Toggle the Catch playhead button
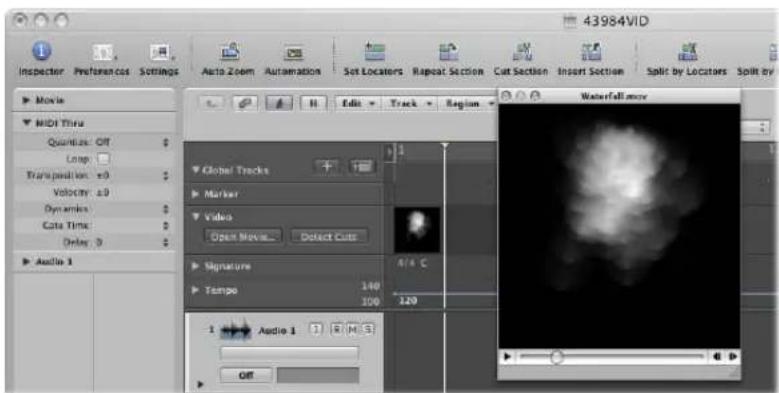 pos(279,103)
